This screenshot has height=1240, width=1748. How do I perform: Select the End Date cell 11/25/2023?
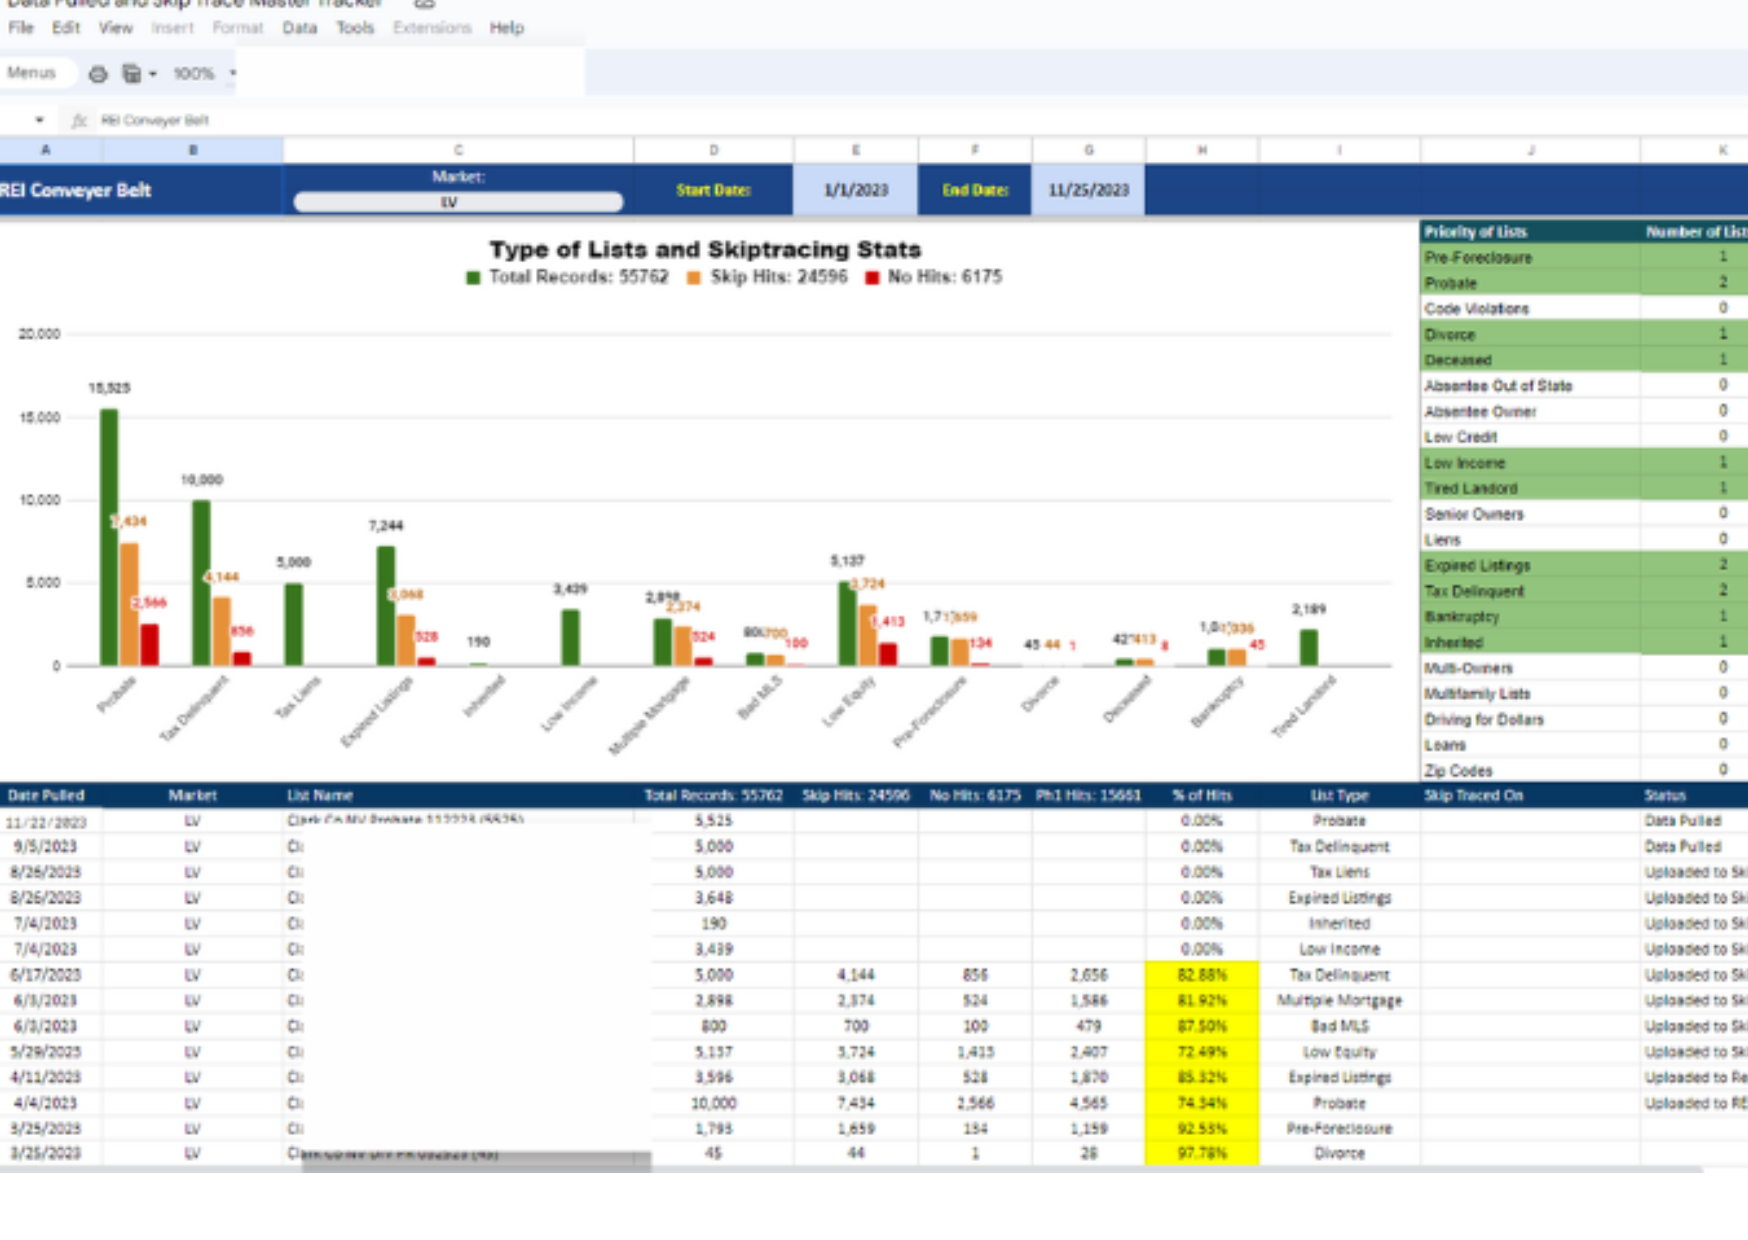tap(1088, 190)
